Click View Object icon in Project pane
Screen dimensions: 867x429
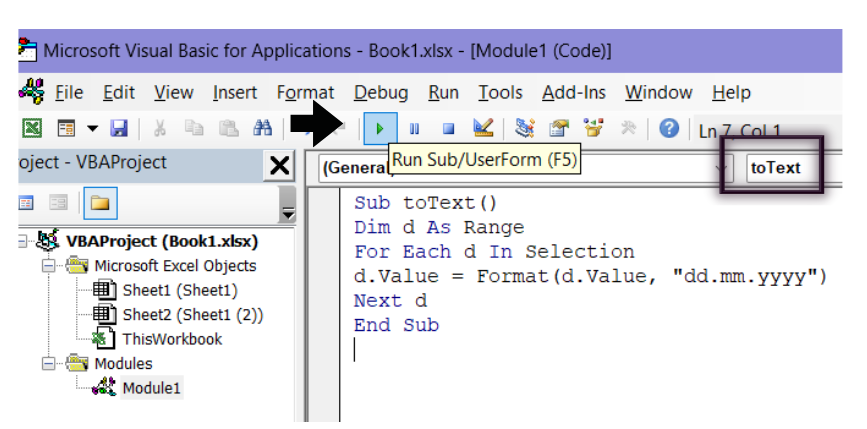point(58,203)
